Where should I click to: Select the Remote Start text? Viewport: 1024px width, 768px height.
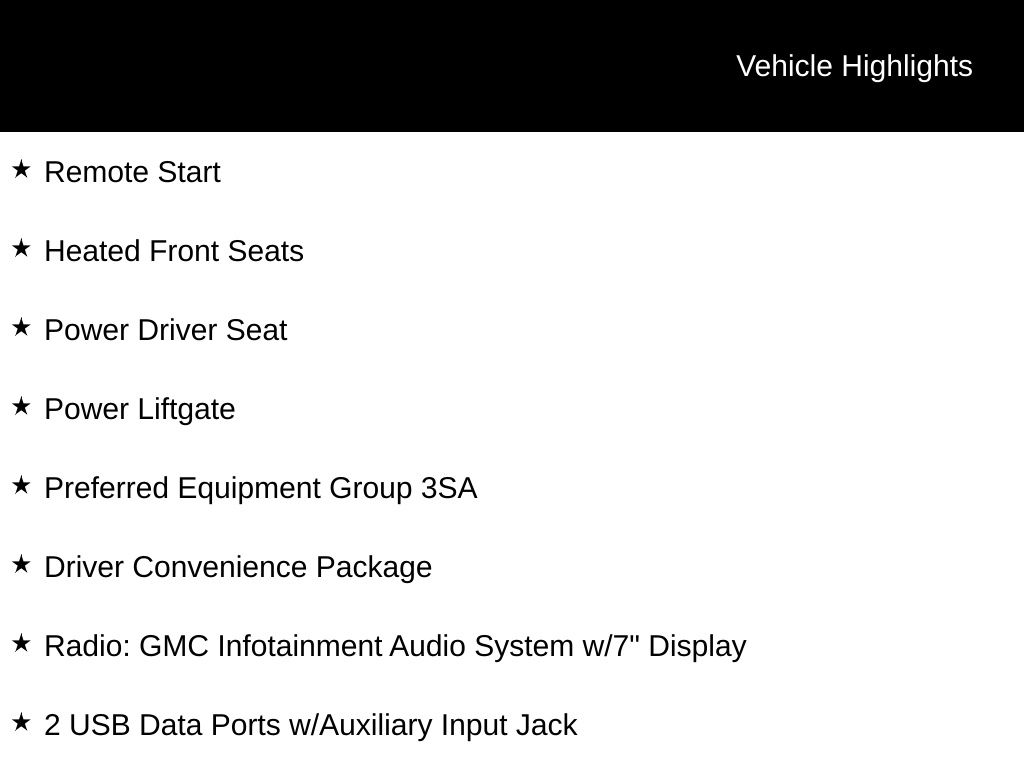[133, 172]
